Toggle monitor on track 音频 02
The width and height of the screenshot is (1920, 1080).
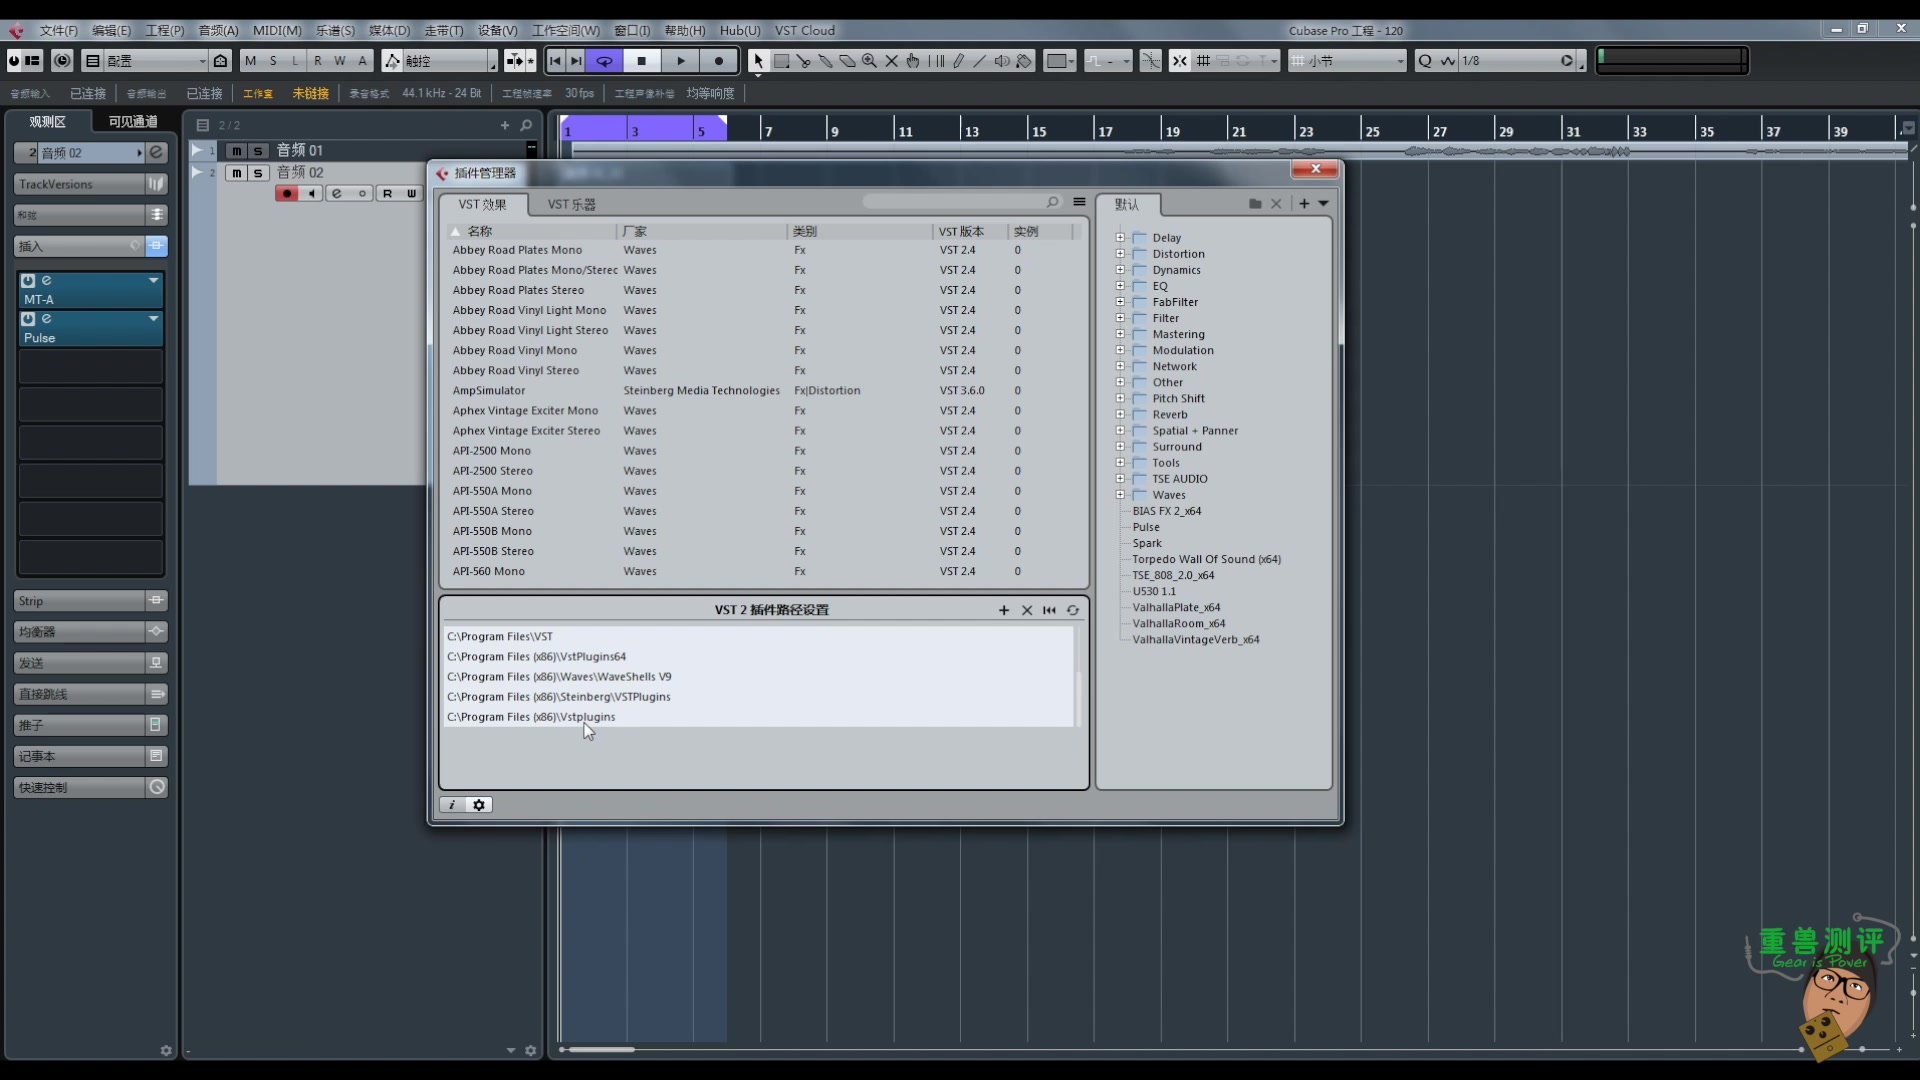312,194
